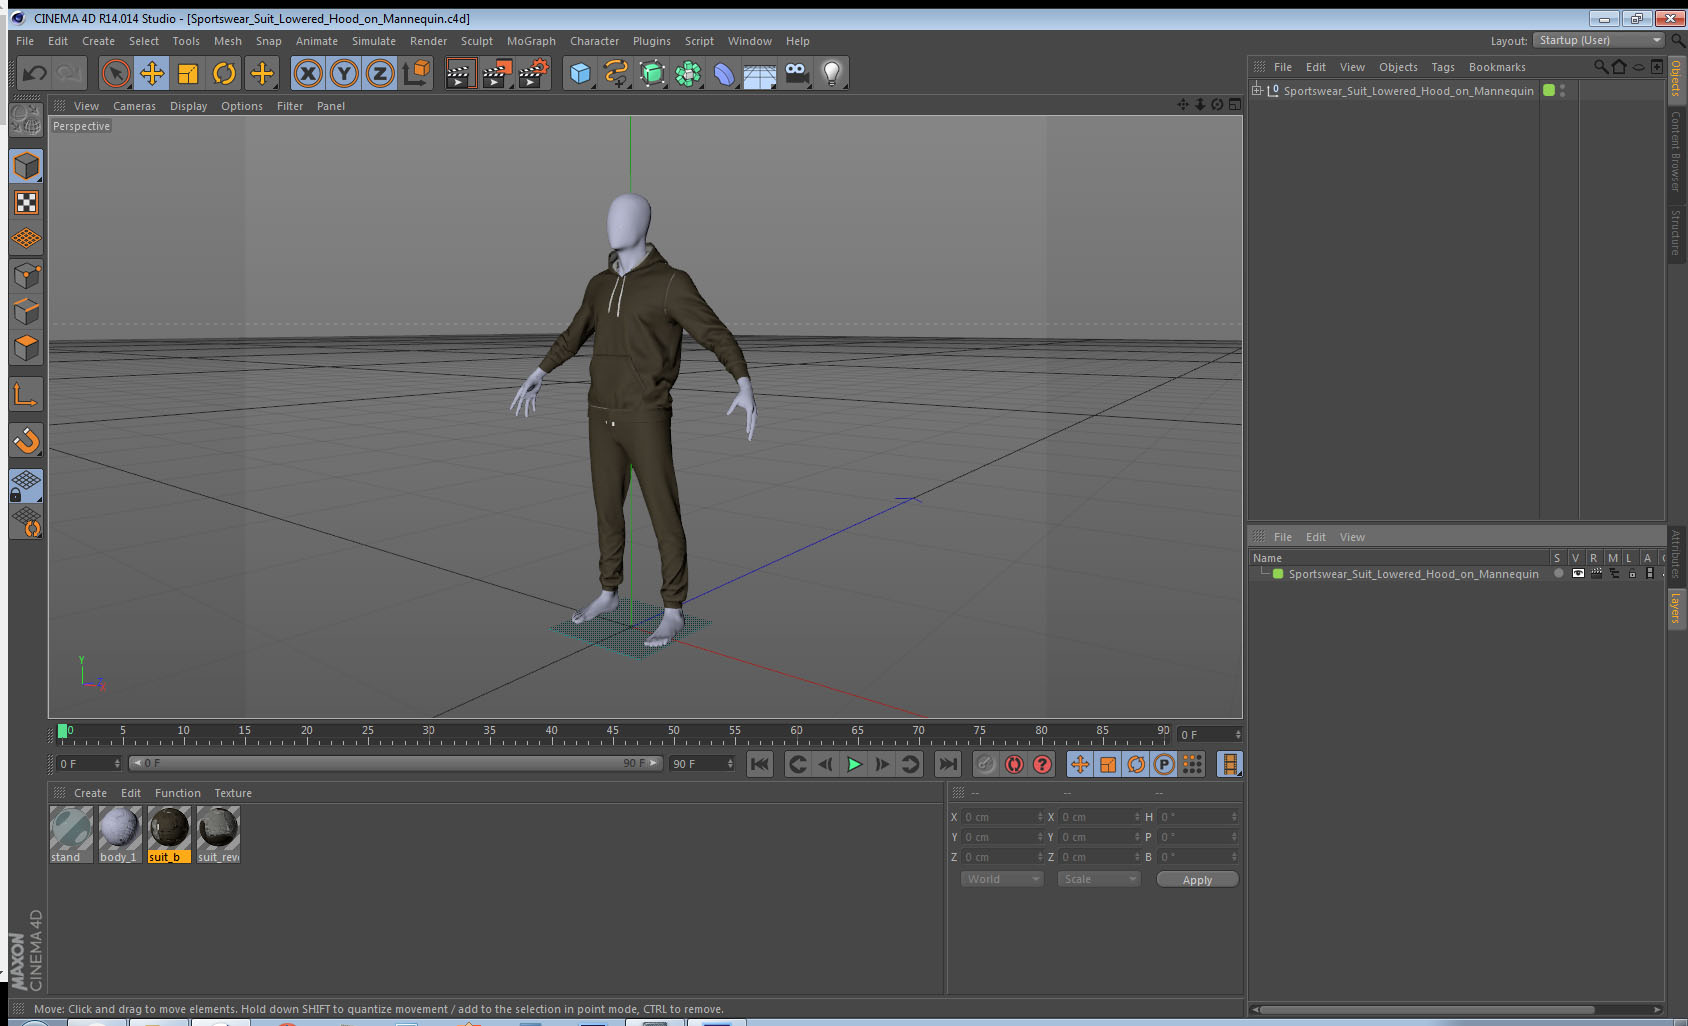1688x1026 pixels.
Task: Go to end of animation
Action: coord(947,764)
